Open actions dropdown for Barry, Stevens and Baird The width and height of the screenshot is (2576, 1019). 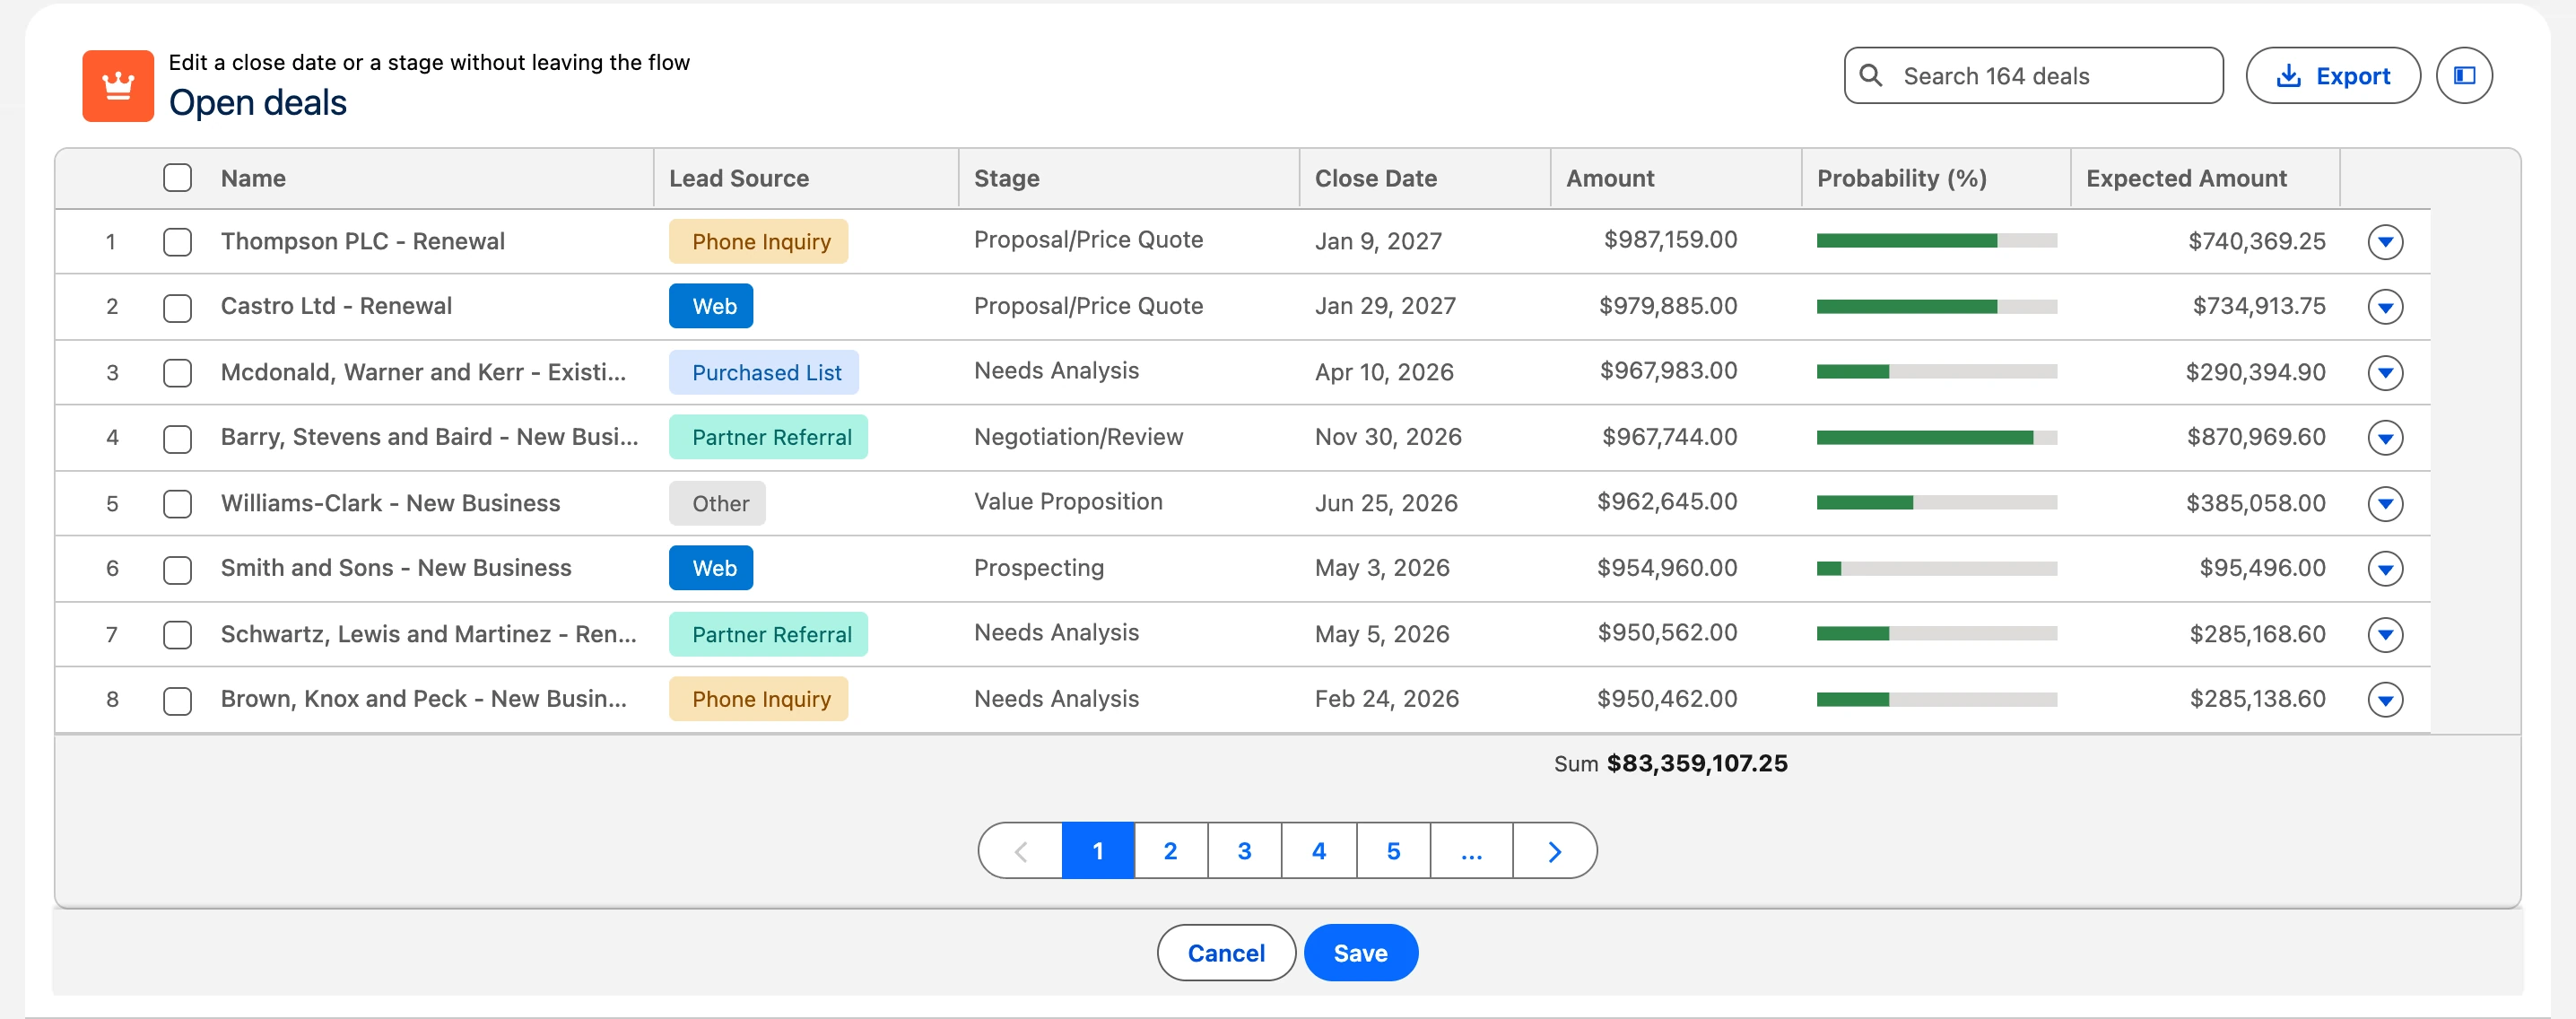coord(2385,438)
